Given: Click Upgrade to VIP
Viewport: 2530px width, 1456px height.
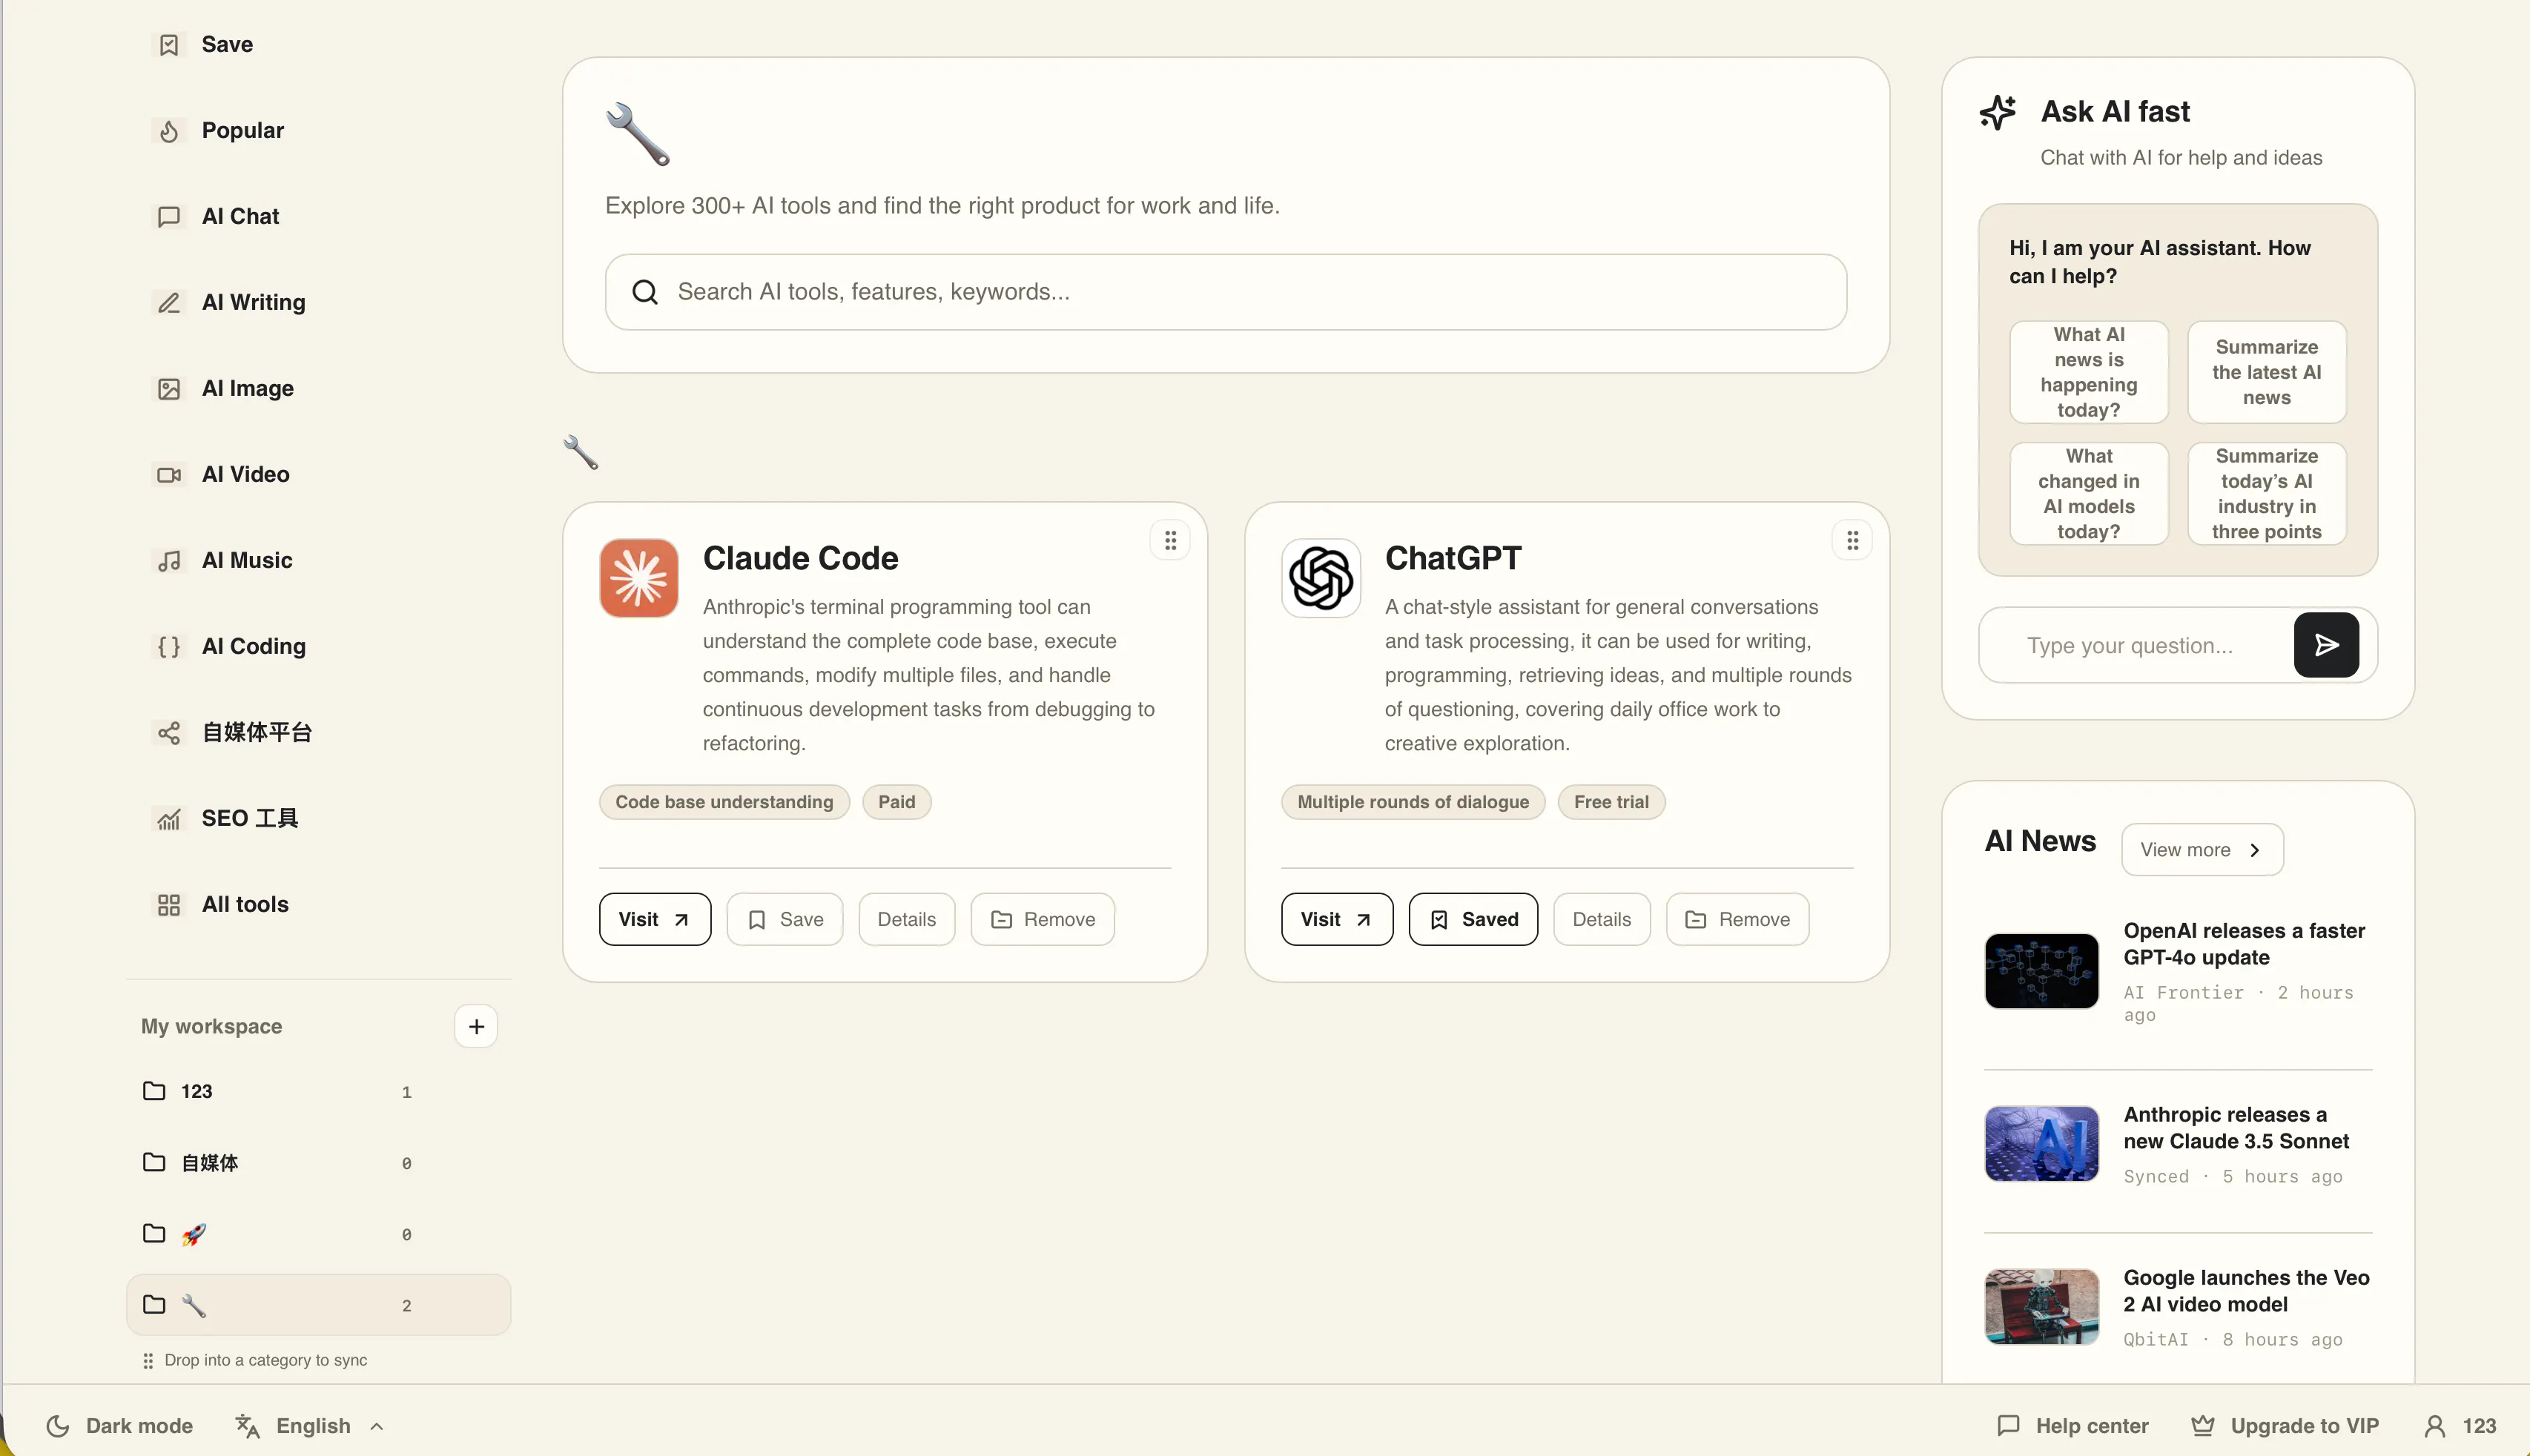Looking at the screenshot, I should 2284,1426.
